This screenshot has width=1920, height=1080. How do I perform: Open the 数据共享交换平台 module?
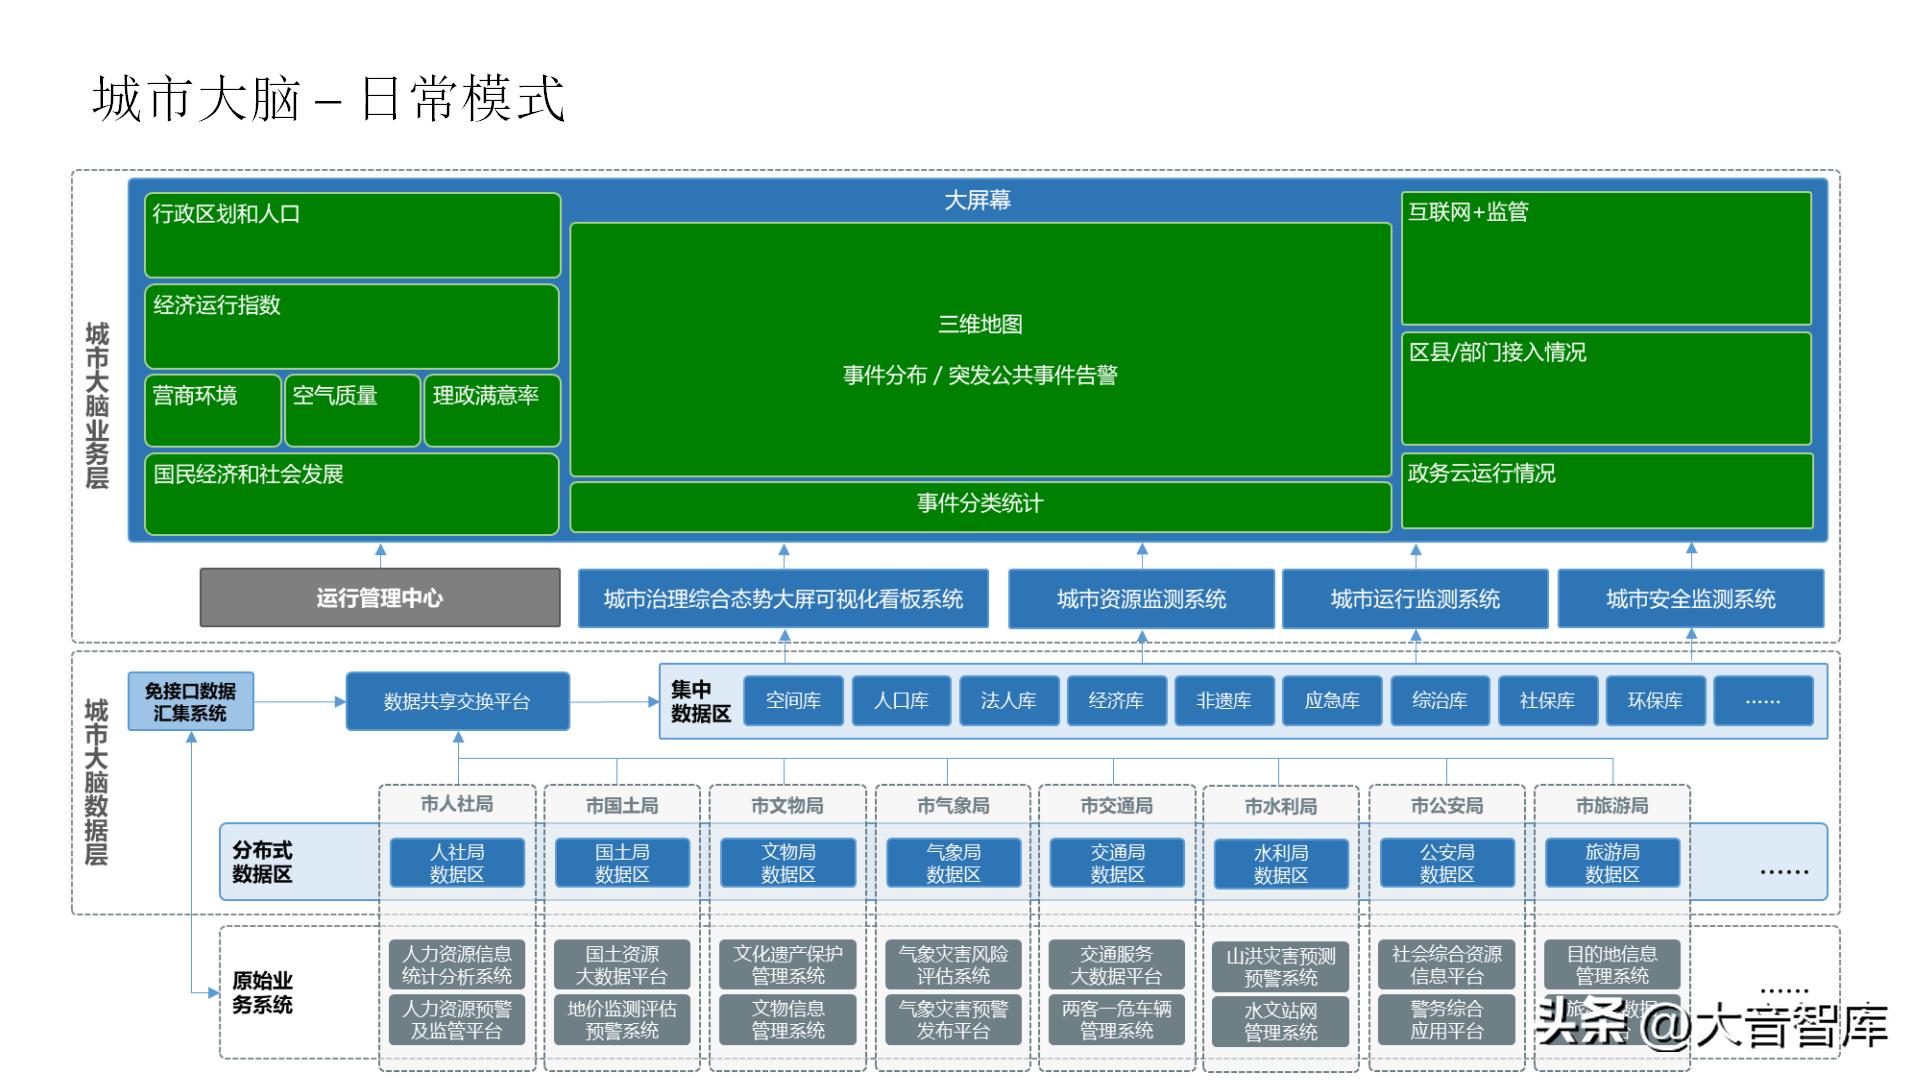pos(457,701)
